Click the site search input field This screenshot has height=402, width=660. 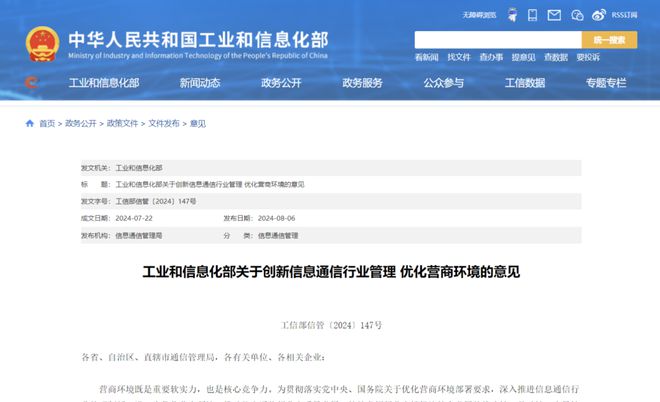pos(498,40)
